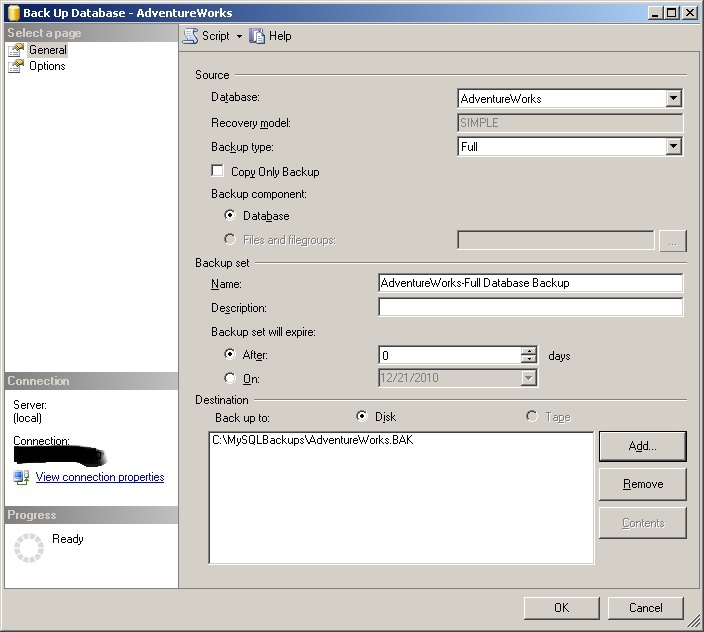Viewport: 704px width, 632px height.
Task: Click Cancel to dismiss dialog
Action: point(646,608)
